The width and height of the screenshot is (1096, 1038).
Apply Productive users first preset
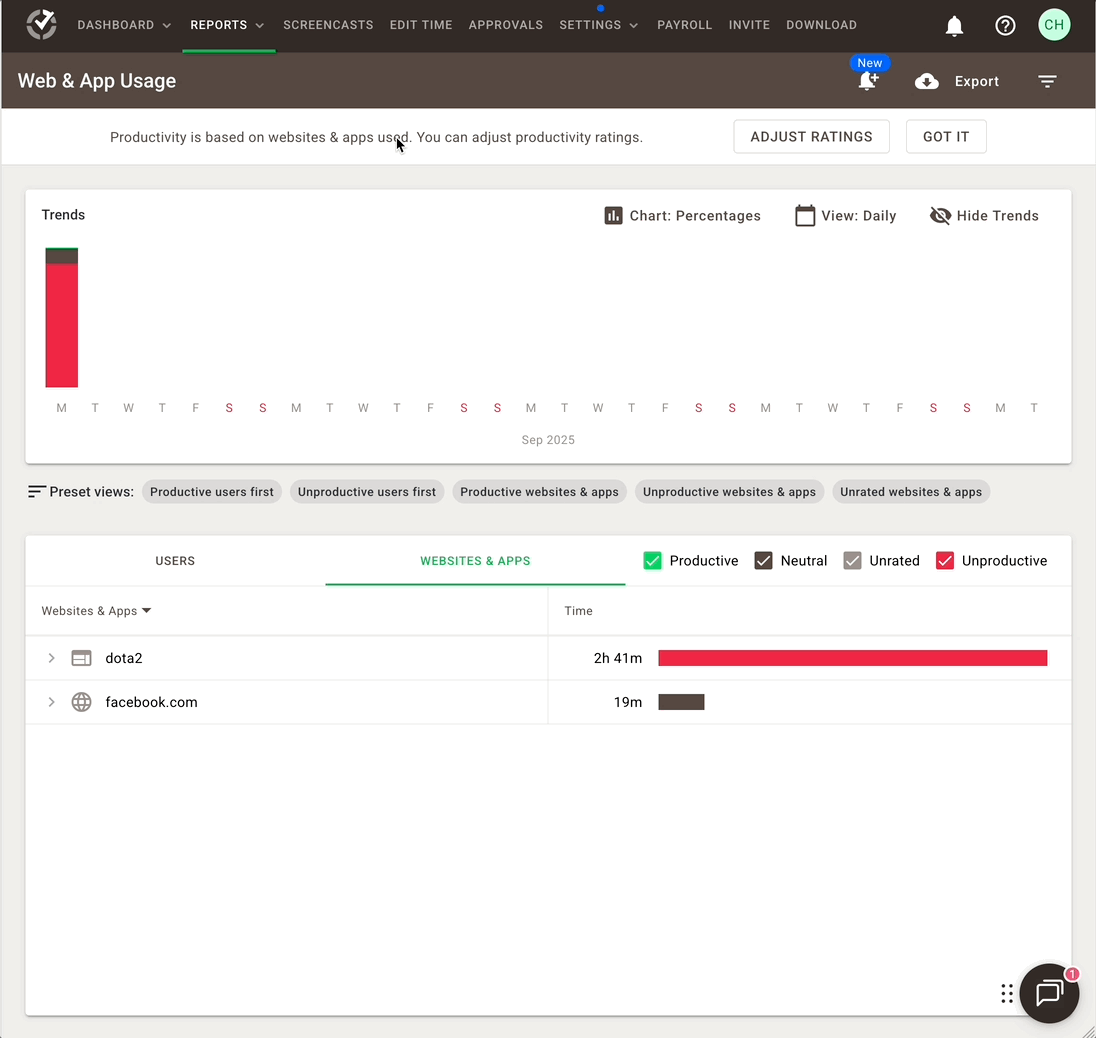point(212,491)
